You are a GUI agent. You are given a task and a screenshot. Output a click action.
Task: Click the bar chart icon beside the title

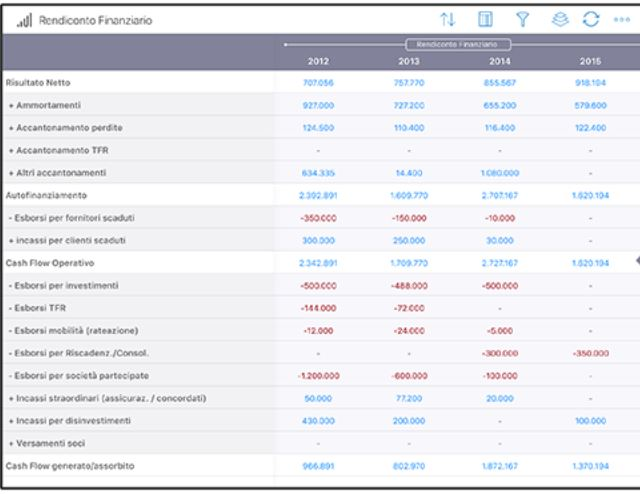click(x=20, y=20)
